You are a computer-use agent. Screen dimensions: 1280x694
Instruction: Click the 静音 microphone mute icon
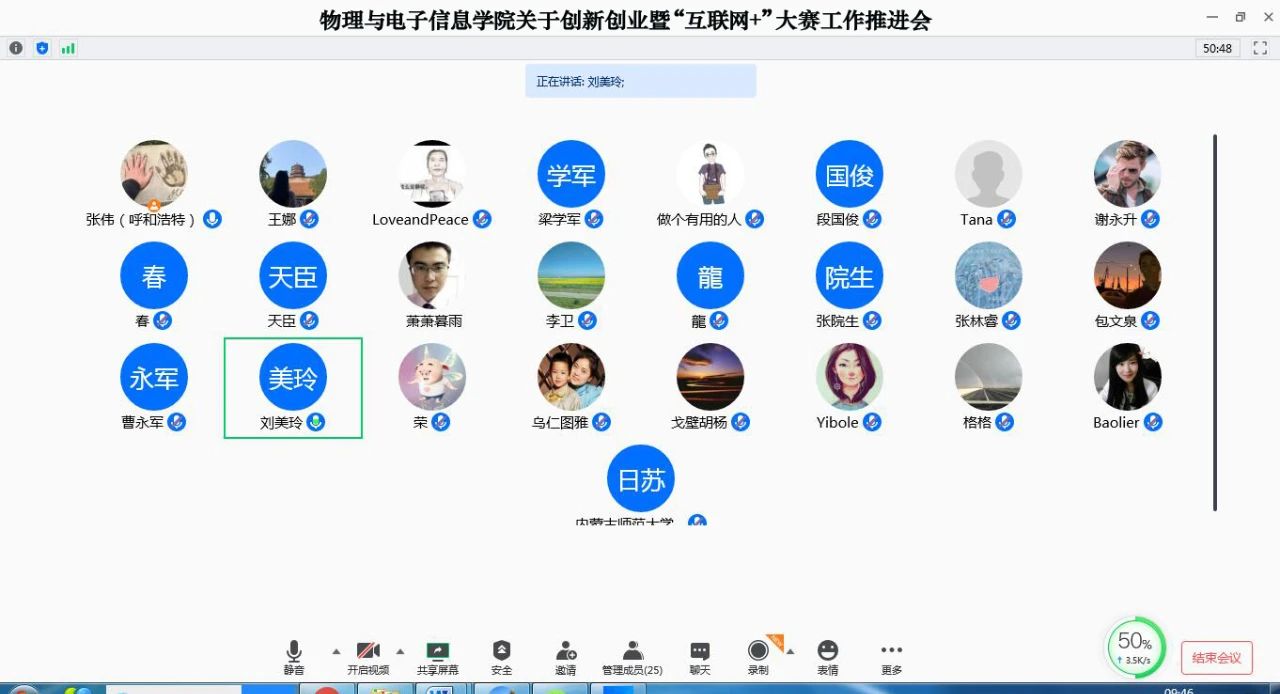point(294,652)
